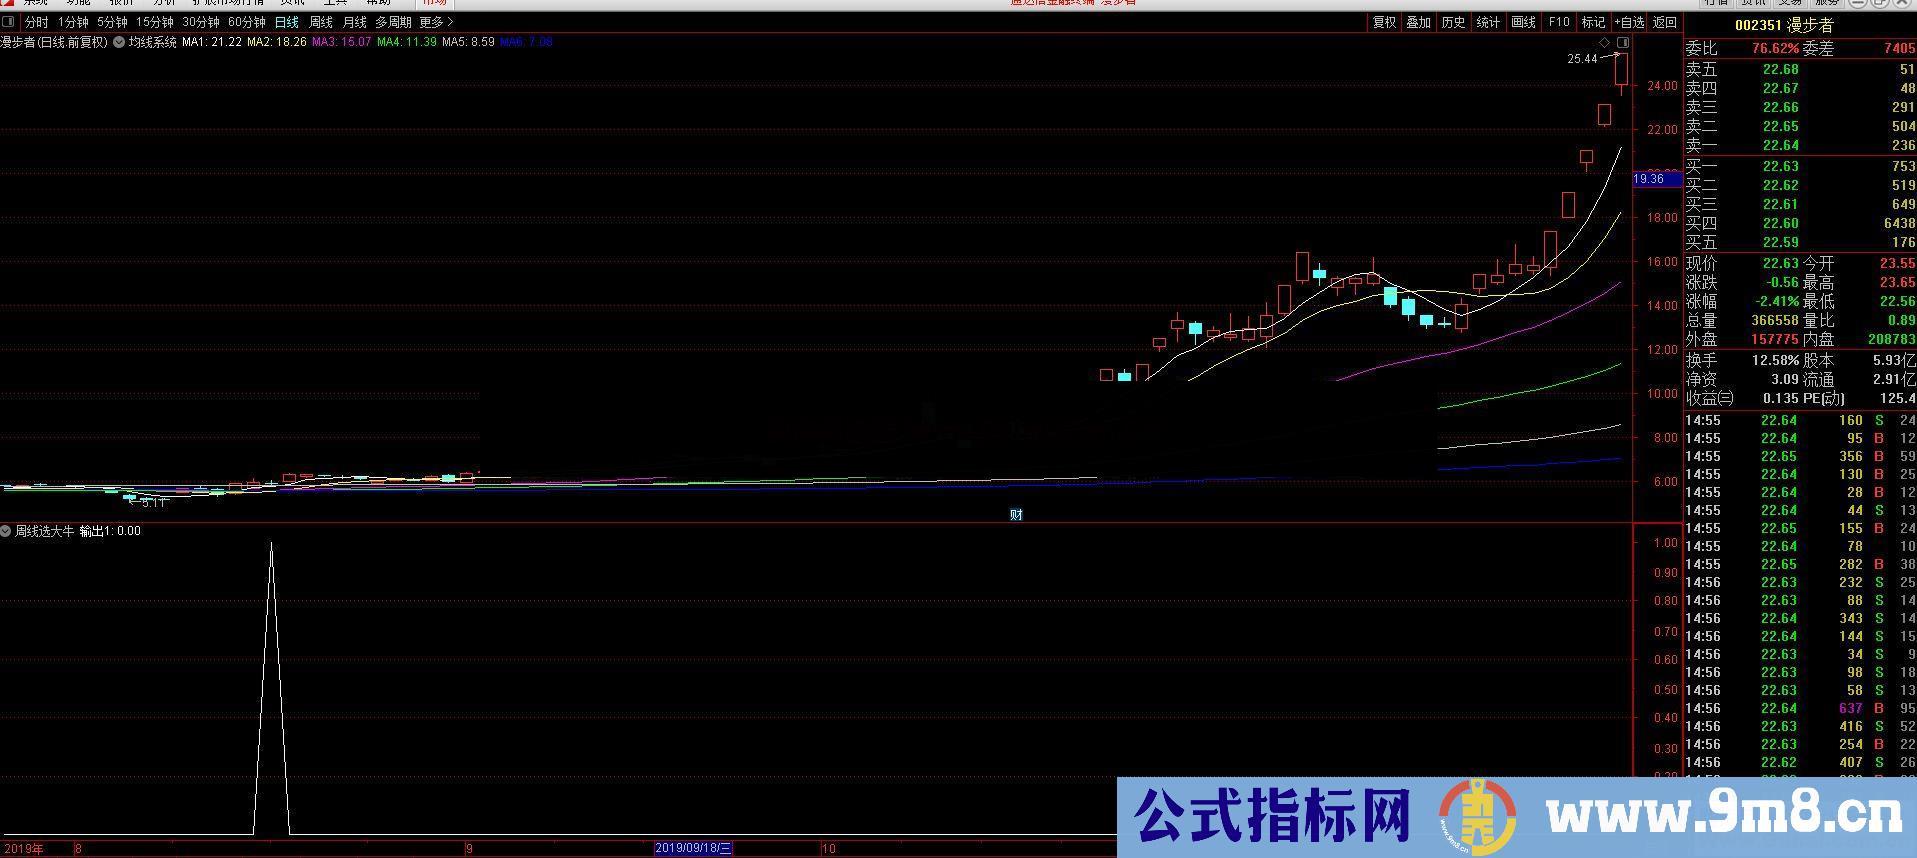Click the 卖四 ask price 22.67 row
Image resolution: width=1917 pixels, height=858 pixels.
click(1800, 88)
